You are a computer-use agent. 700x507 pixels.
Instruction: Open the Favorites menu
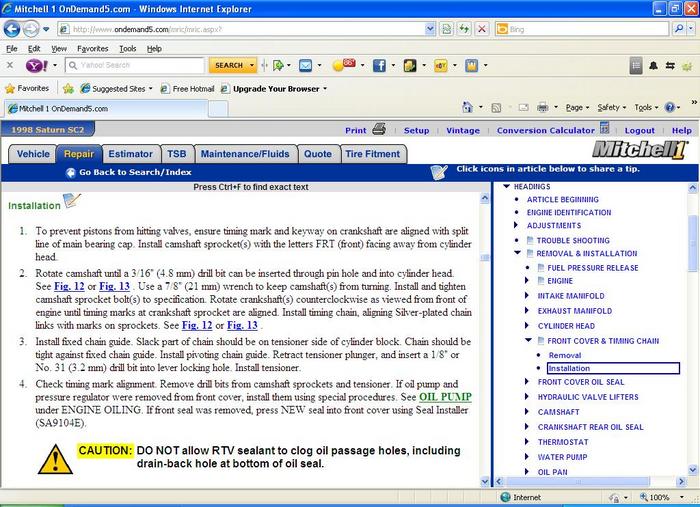[92, 49]
